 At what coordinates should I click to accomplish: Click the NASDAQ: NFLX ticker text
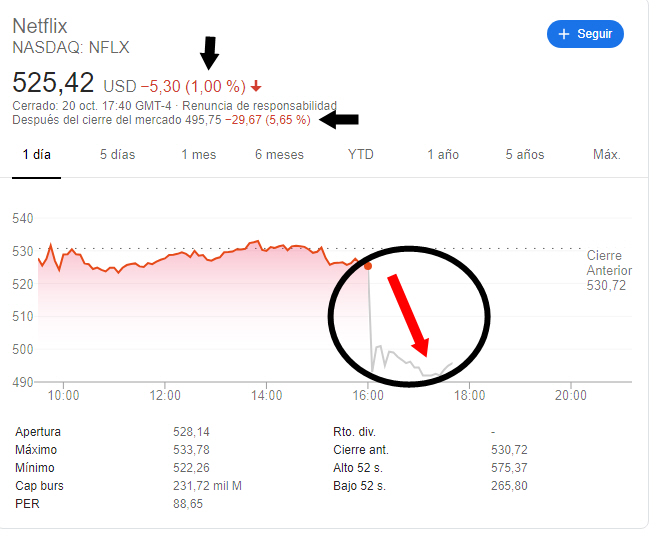tap(71, 47)
